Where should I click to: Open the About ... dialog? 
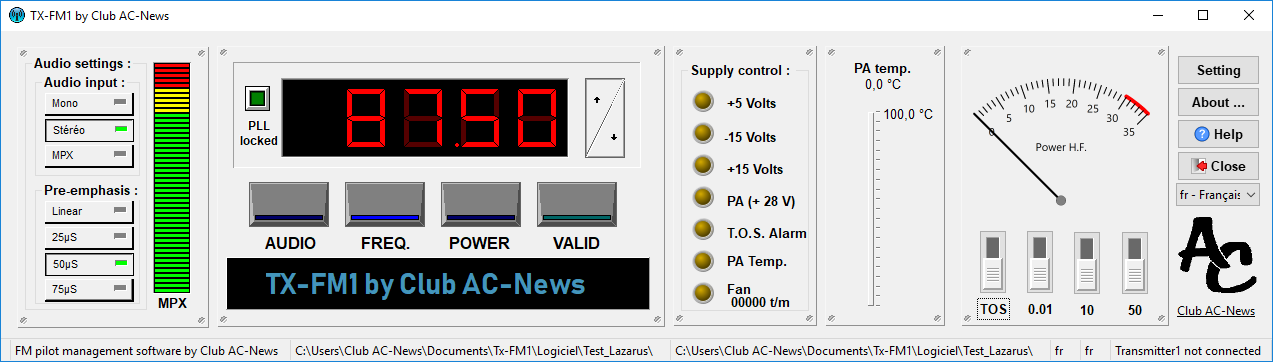(x=1218, y=102)
